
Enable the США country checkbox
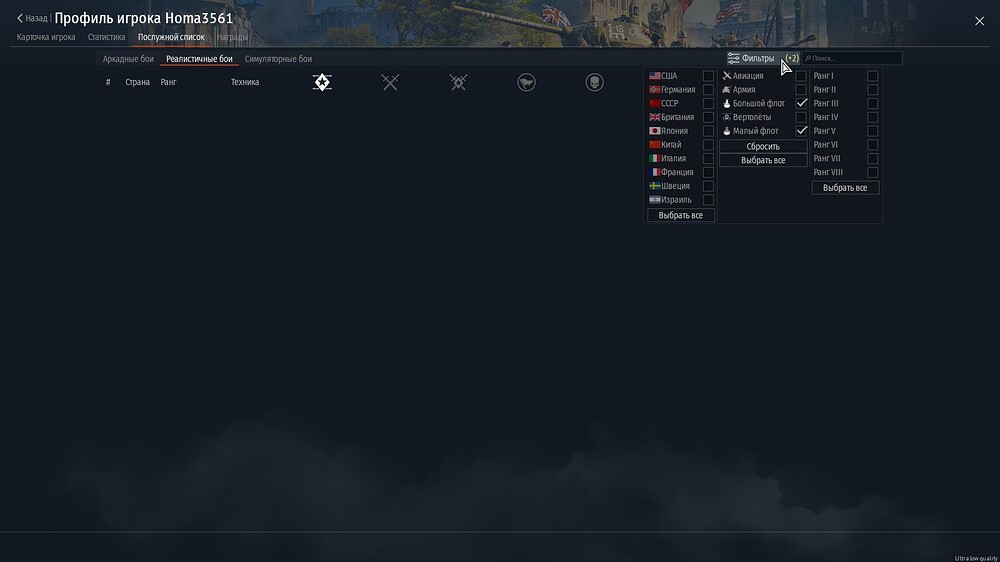(x=708, y=76)
